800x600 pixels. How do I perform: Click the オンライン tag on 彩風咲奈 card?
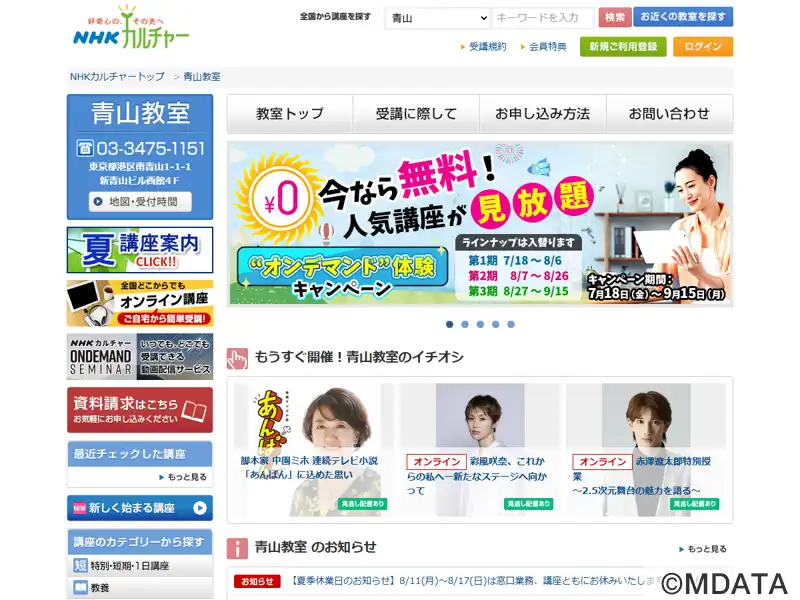tap(436, 462)
